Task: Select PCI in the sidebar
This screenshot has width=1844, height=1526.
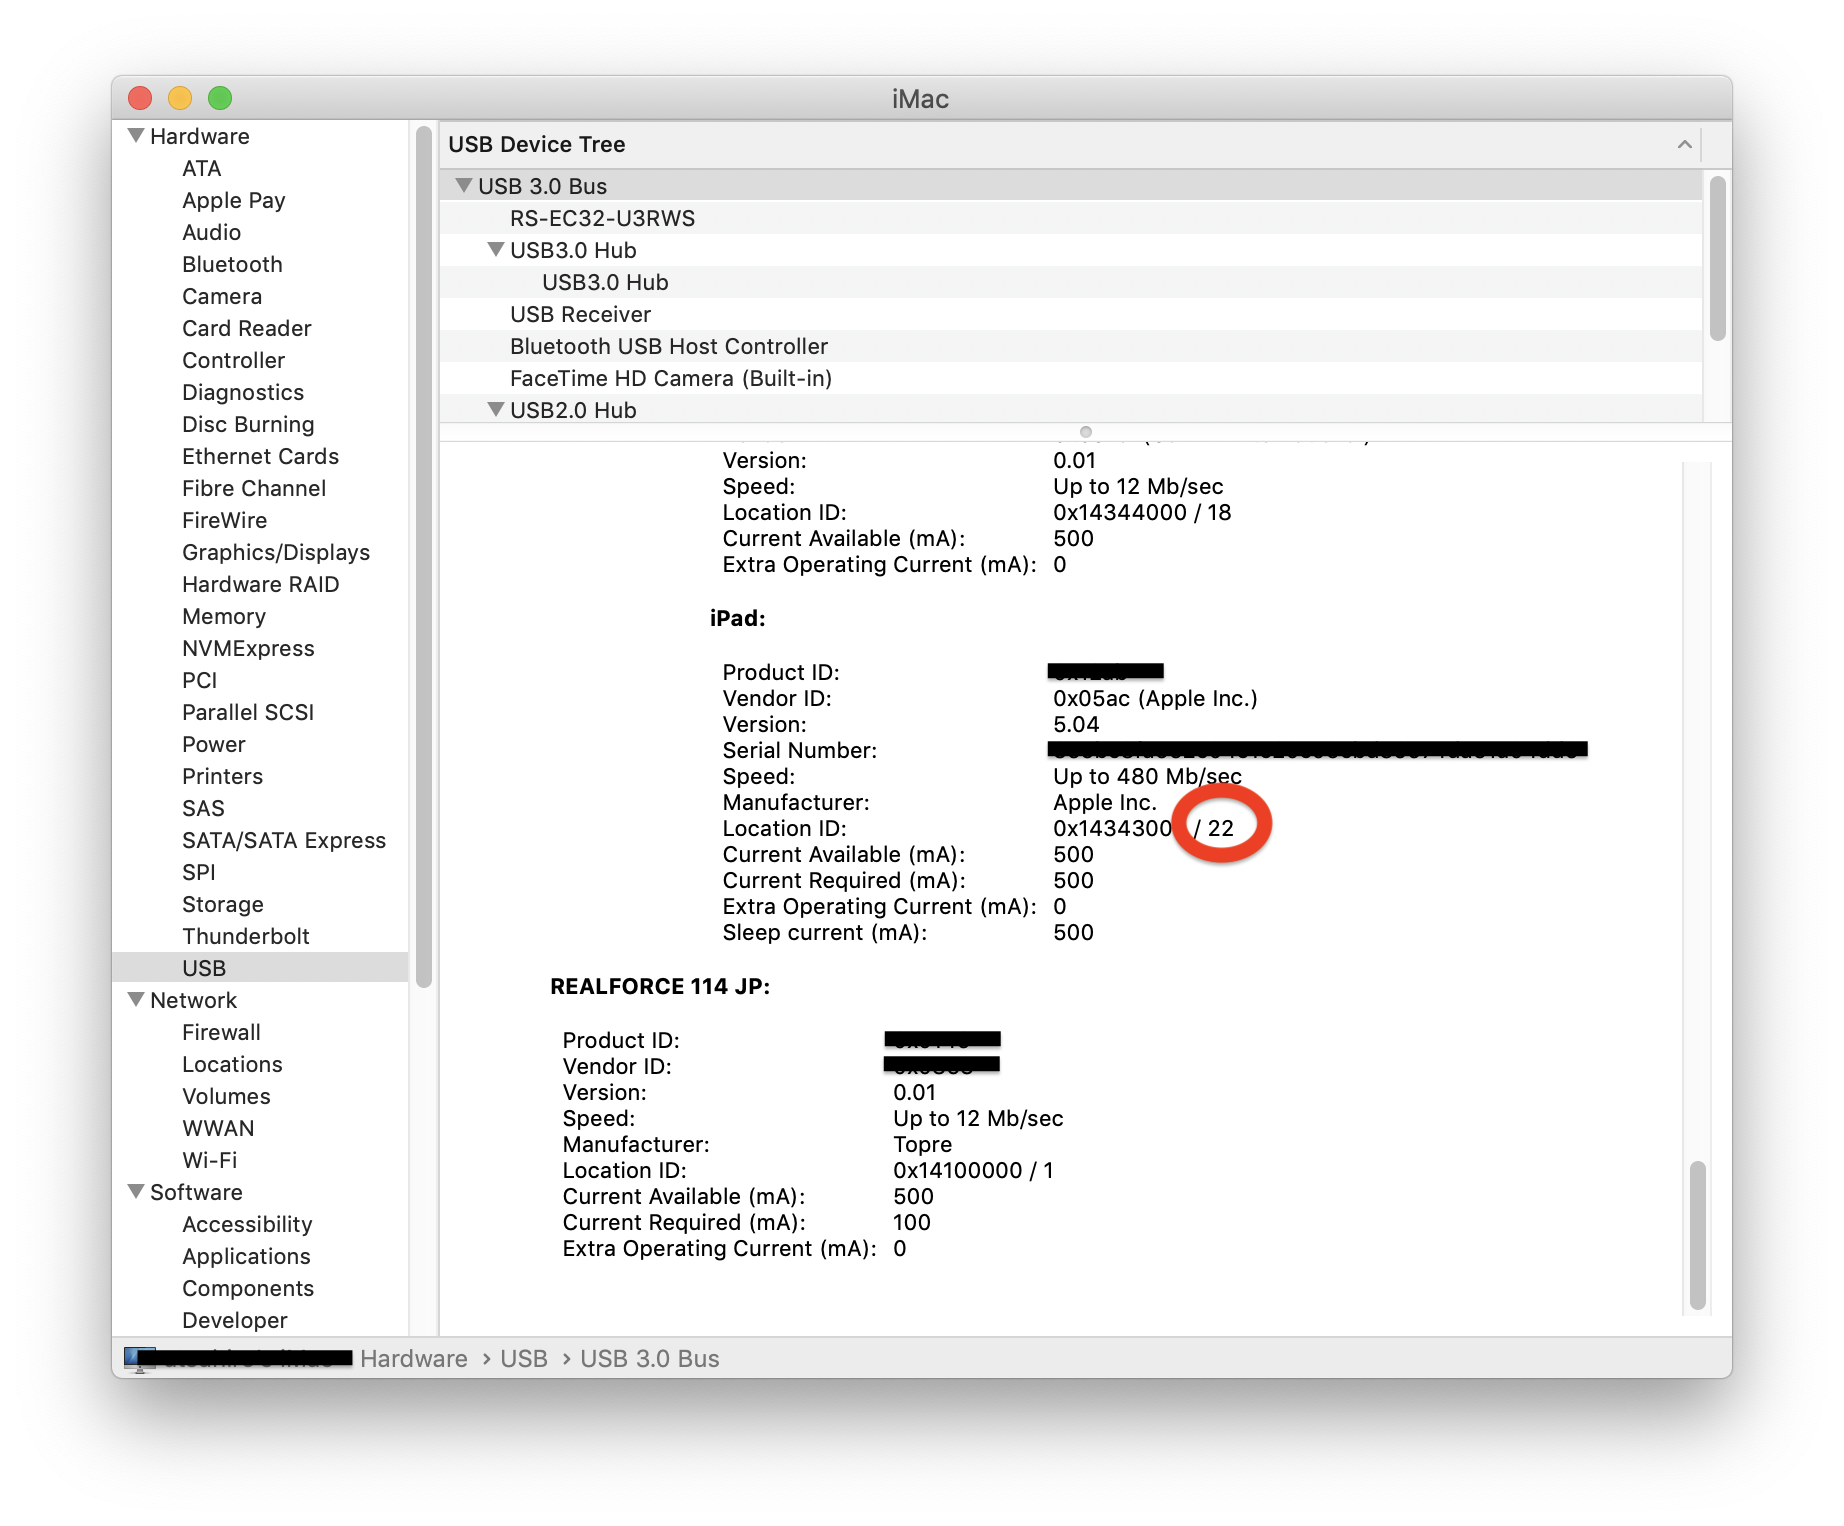Action: (199, 680)
